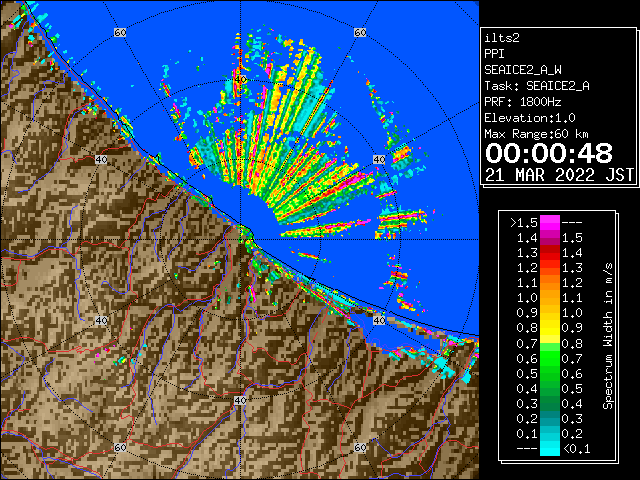The height and width of the screenshot is (480, 640).
Task: Click the radar origin where the crosshair lines meet
Action: click(x=240, y=240)
